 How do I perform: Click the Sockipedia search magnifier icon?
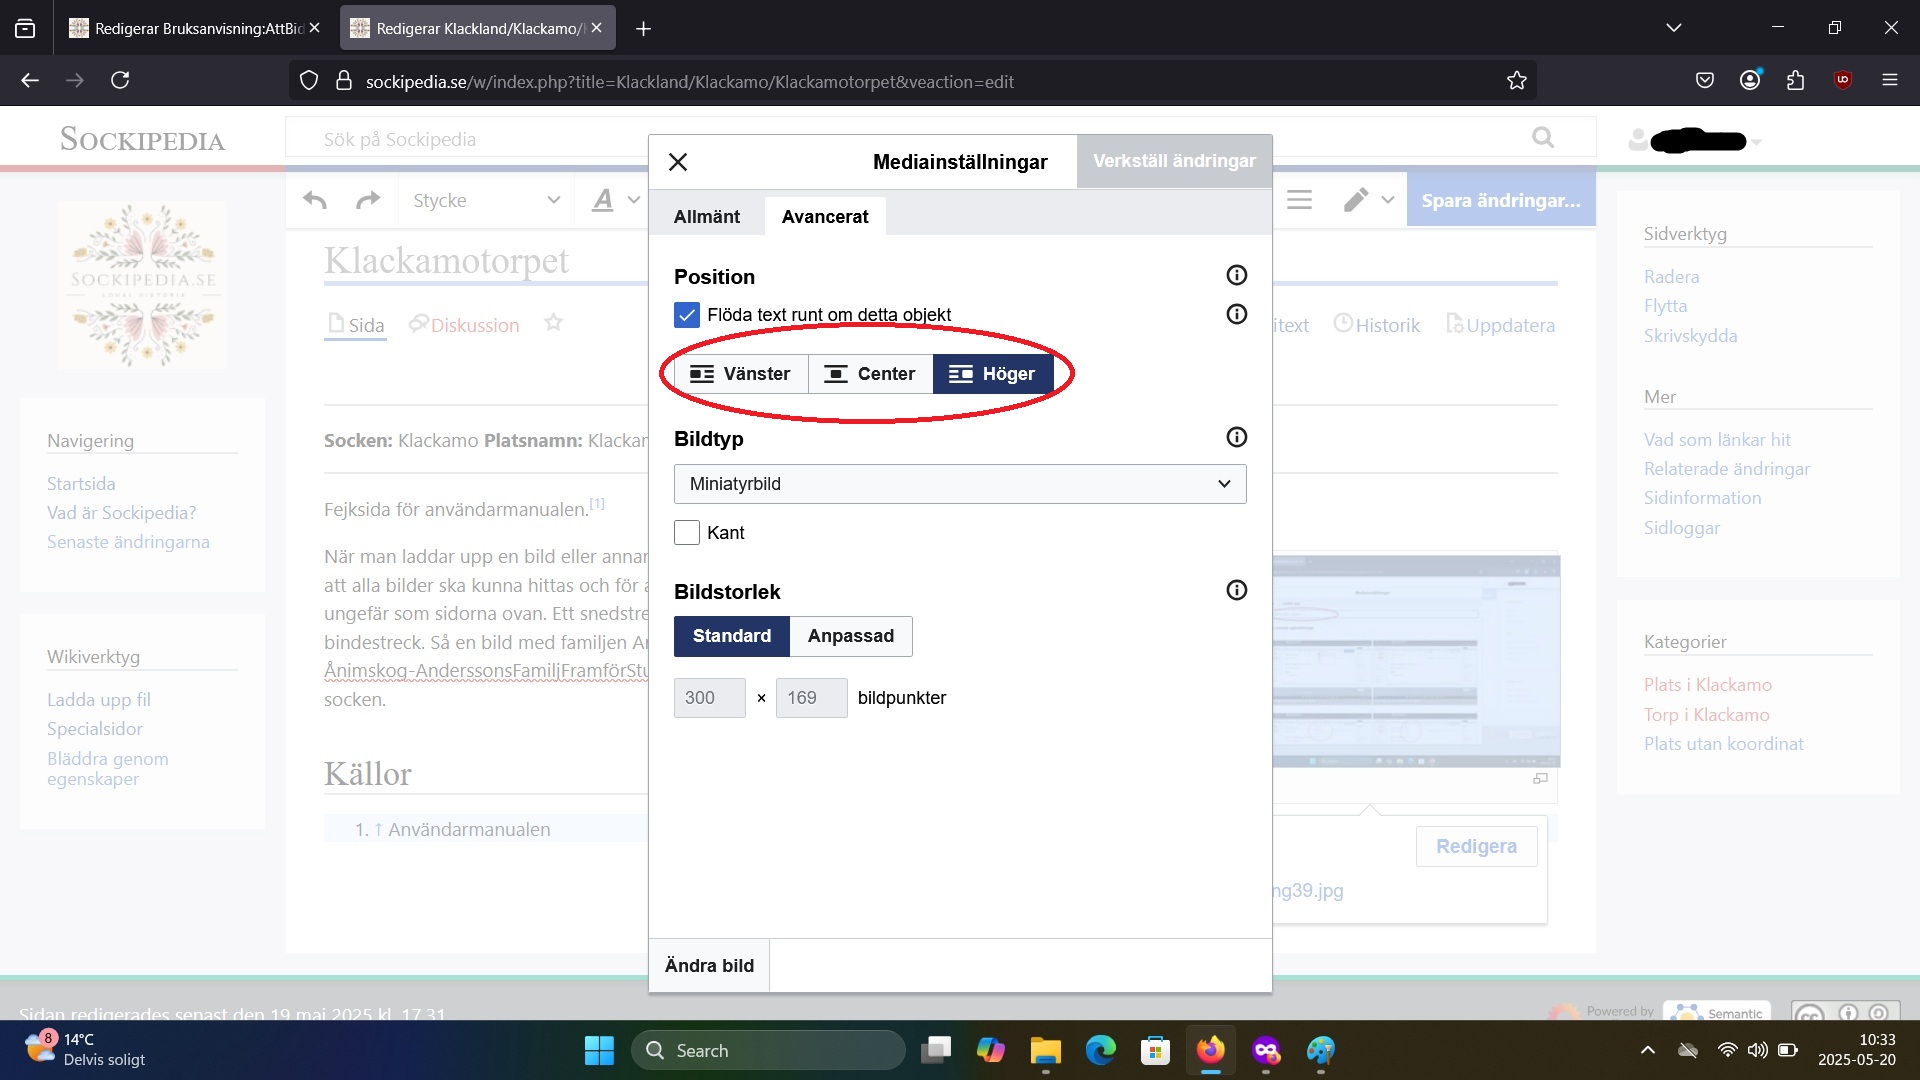click(x=1543, y=138)
